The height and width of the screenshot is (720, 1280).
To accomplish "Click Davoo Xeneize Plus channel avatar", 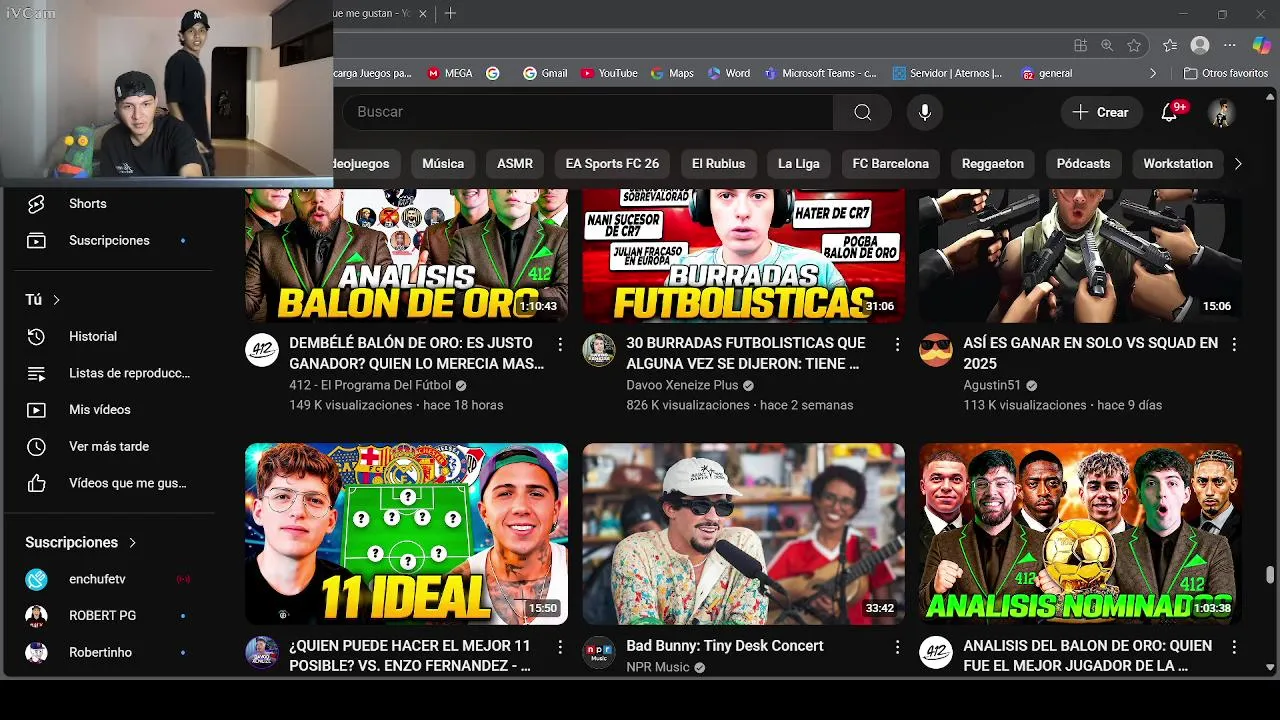I will tap(599, 350).
